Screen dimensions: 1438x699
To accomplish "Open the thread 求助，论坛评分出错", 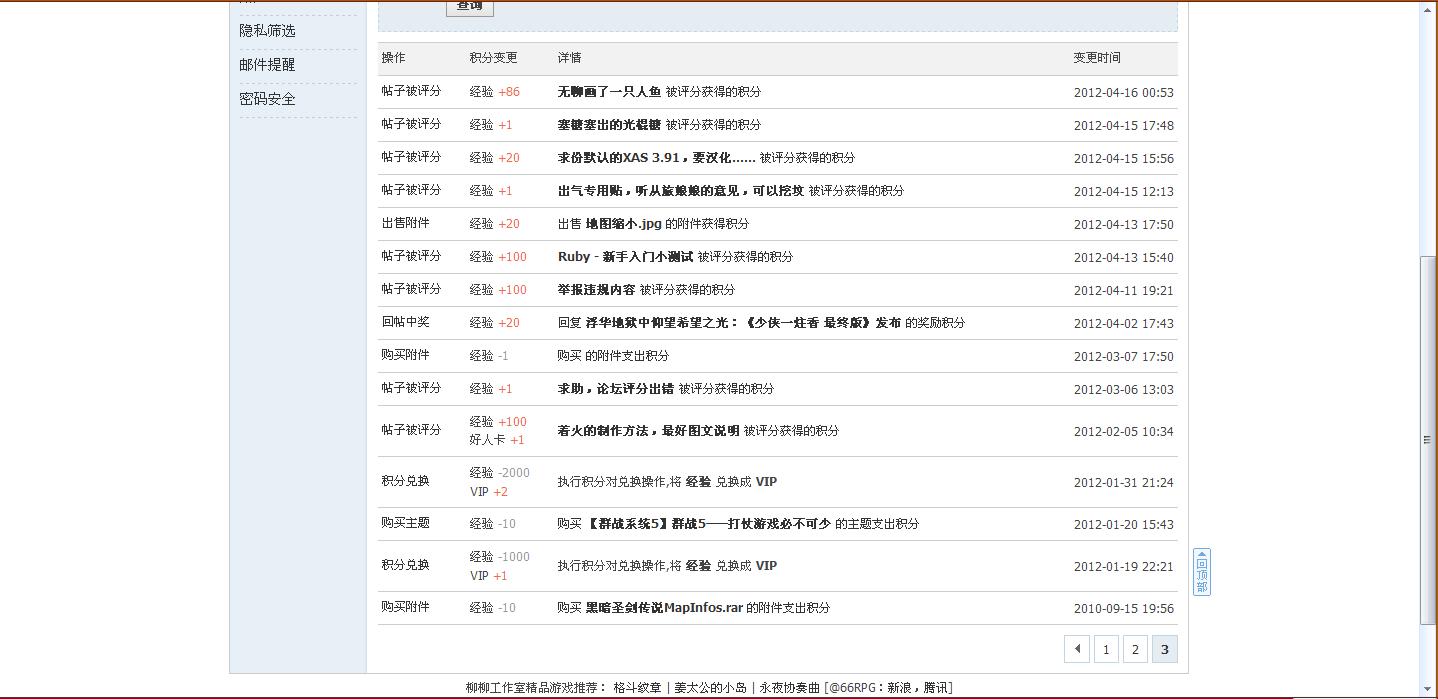I will tap(615, 389).
